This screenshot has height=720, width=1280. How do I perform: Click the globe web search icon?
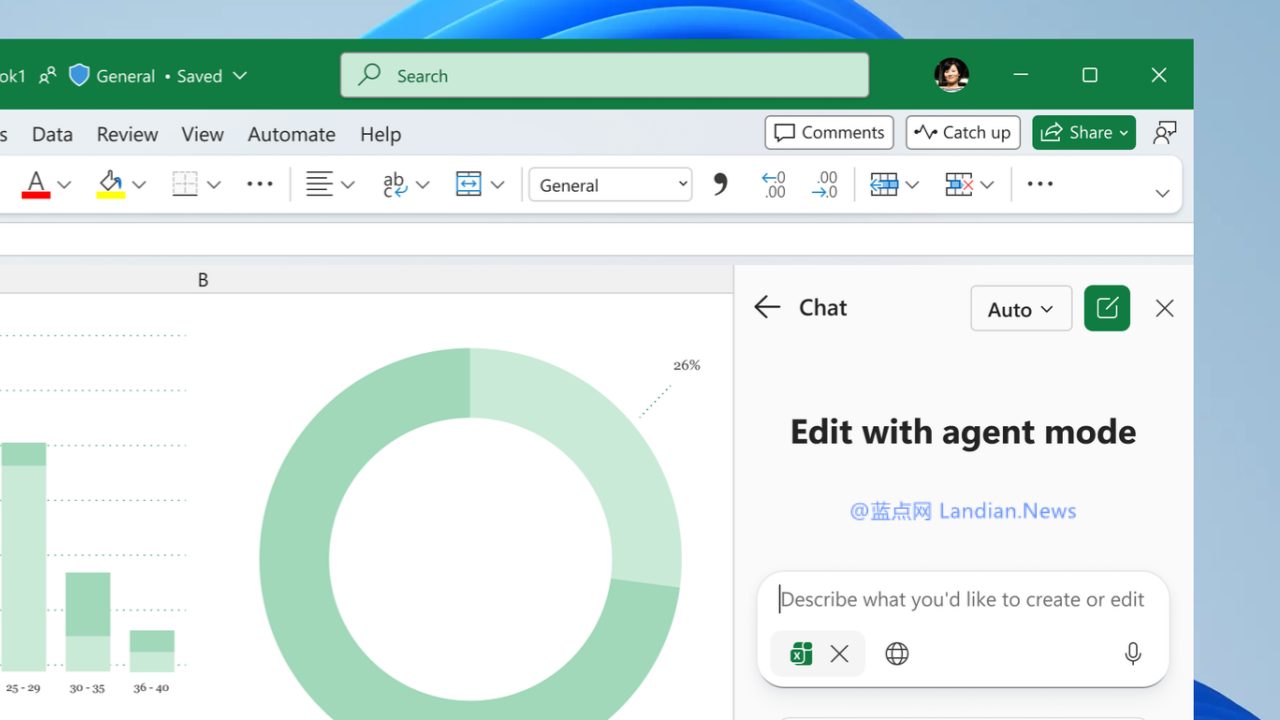(897, 654)
